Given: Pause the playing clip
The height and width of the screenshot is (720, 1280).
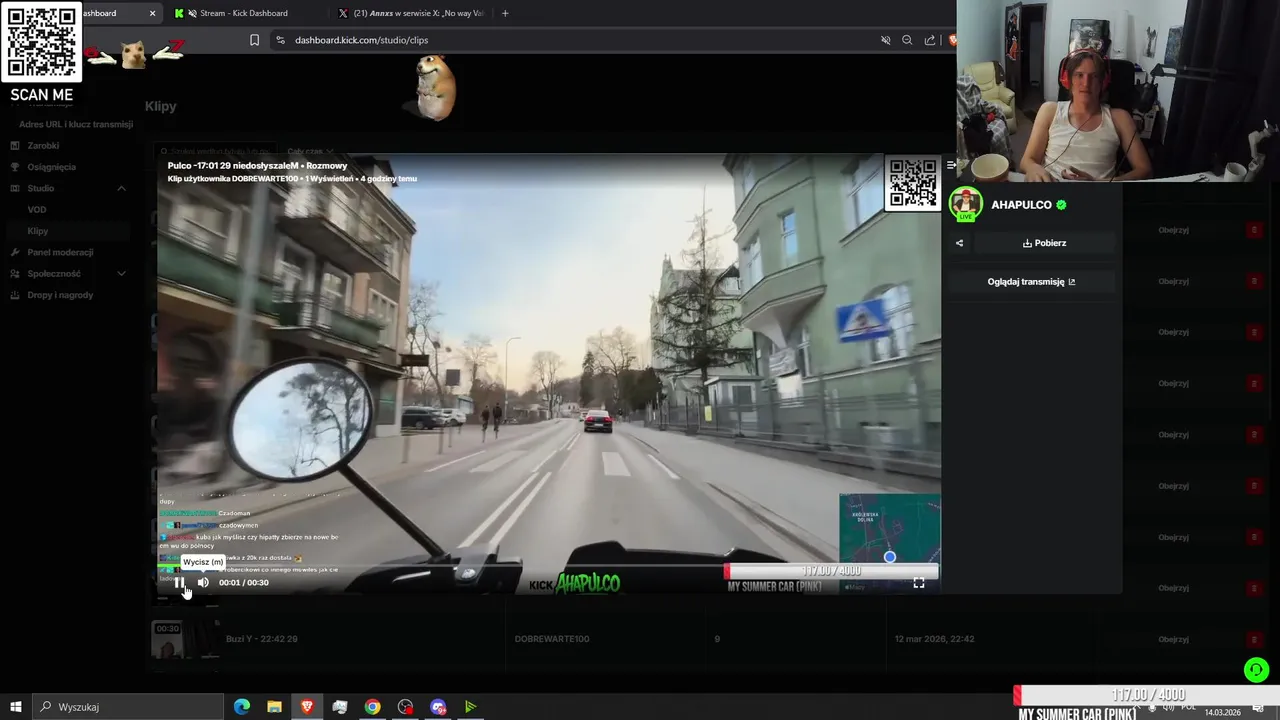Looking at the screenshot, I should (179, 583).
